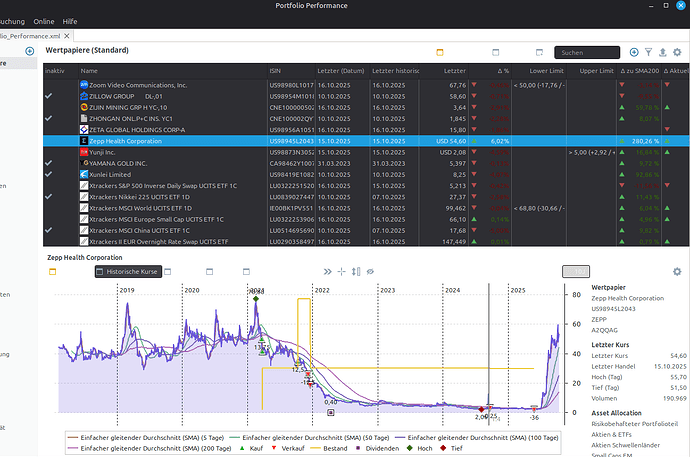Viewport: 690px width, 457px height.
Task: Click the Zoom lower limit cell < 50,00
Action: tap(539, 85)
